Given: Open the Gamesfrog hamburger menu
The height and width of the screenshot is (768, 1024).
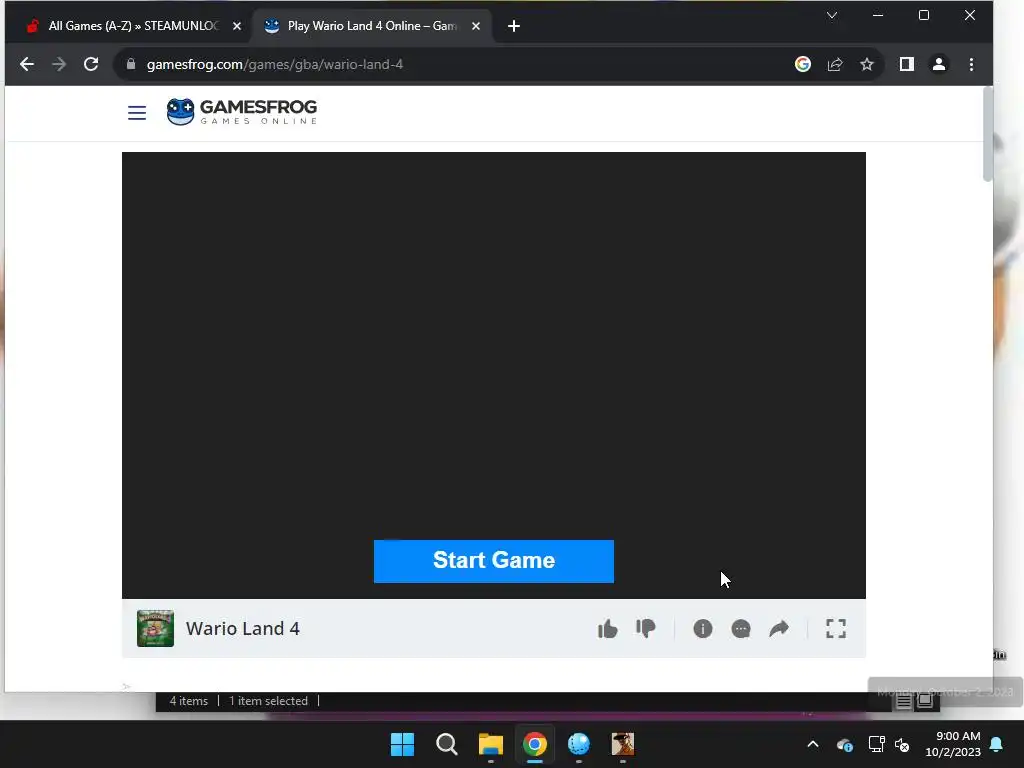Looking at the screenshot, I should (x=136, y=113).
